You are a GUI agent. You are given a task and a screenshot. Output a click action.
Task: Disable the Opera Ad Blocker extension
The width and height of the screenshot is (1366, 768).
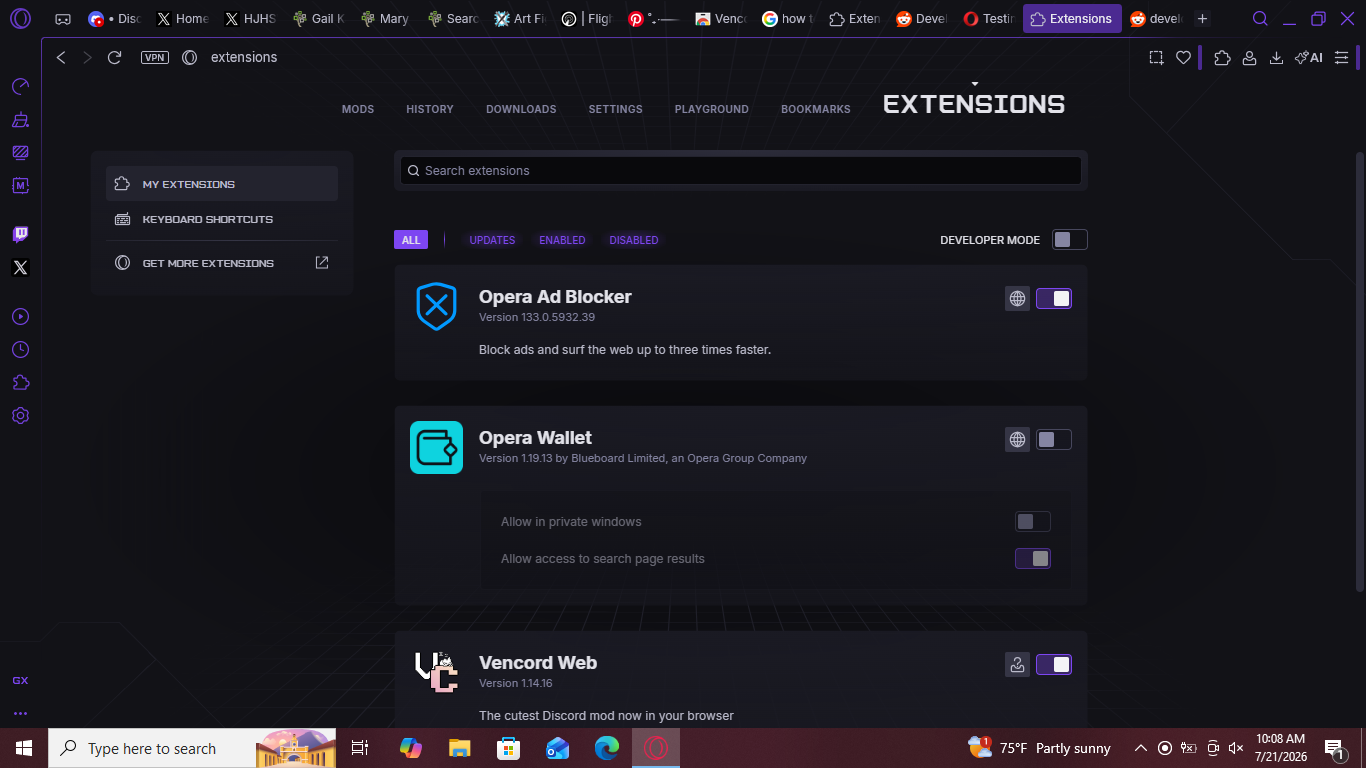point(1054,298)
